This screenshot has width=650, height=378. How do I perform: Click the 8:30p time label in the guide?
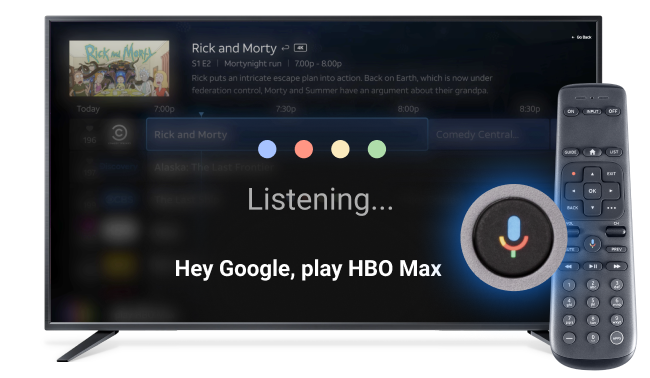coord(530,109)
